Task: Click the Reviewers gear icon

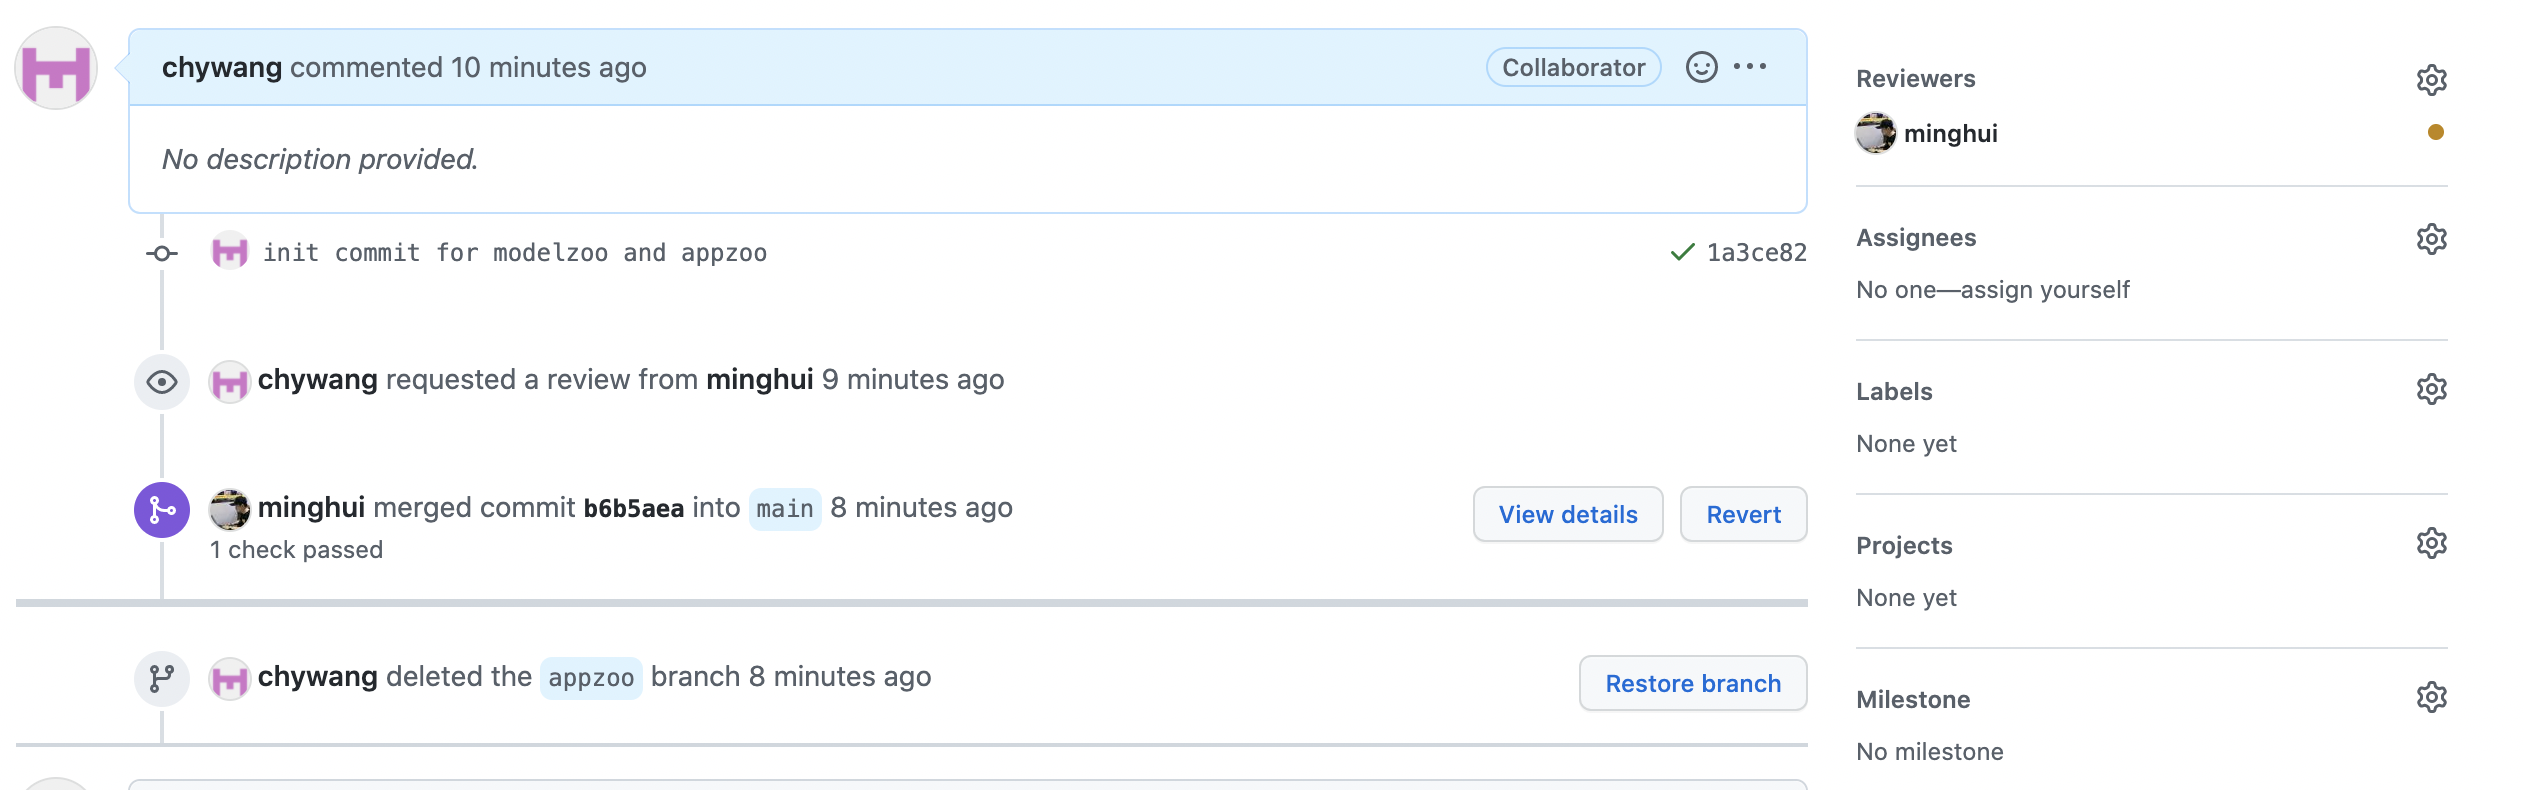Action: [2431, 80]
